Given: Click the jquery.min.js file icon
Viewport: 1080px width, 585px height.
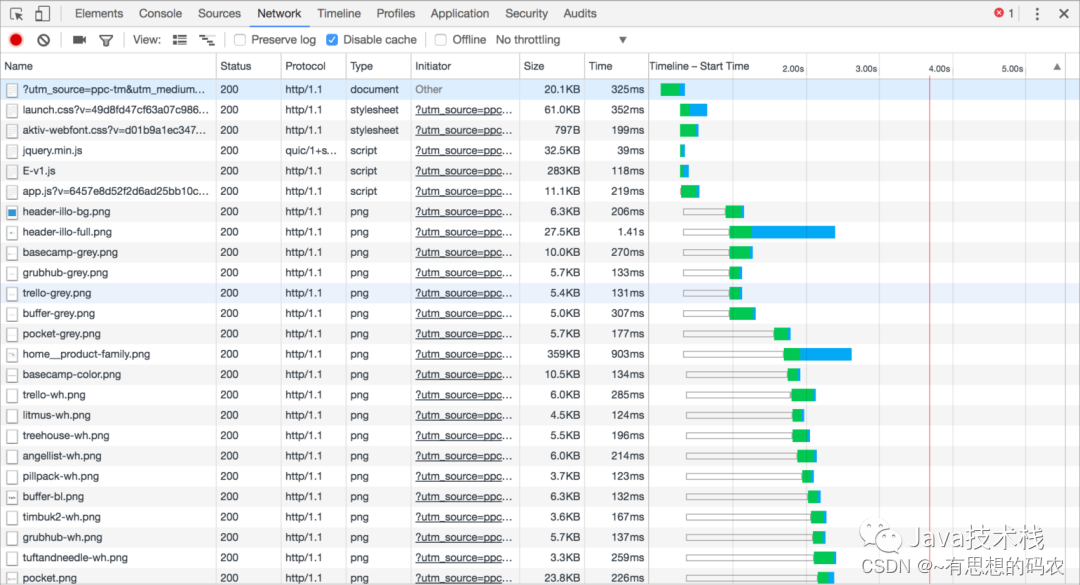Looking at the screenshot, I should (x=12, y=151).
